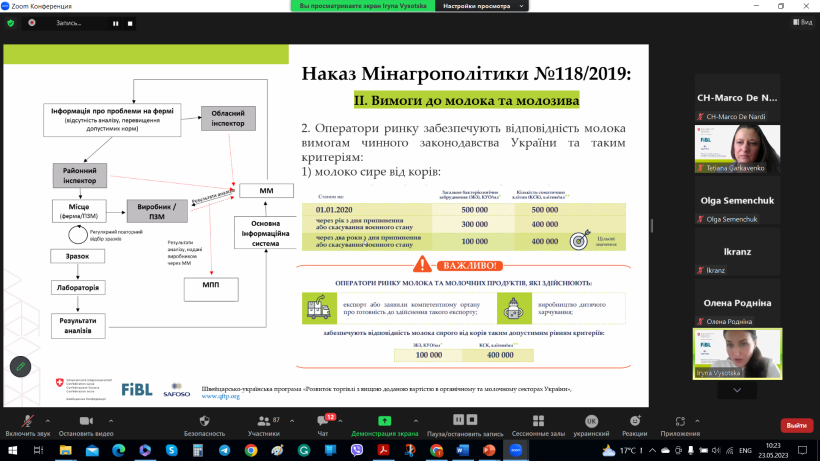Select Tetiana Garkavenko video thumbnail

tap(737, 148)
